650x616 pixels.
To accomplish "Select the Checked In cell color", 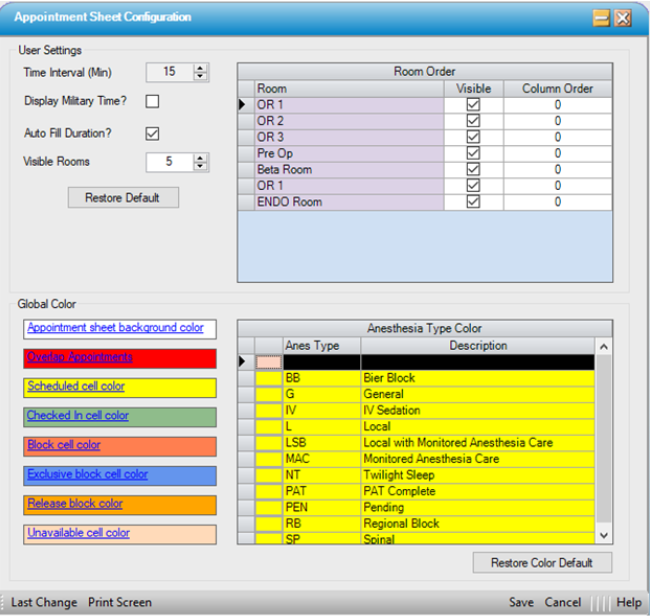I will [x=78, y=416].
